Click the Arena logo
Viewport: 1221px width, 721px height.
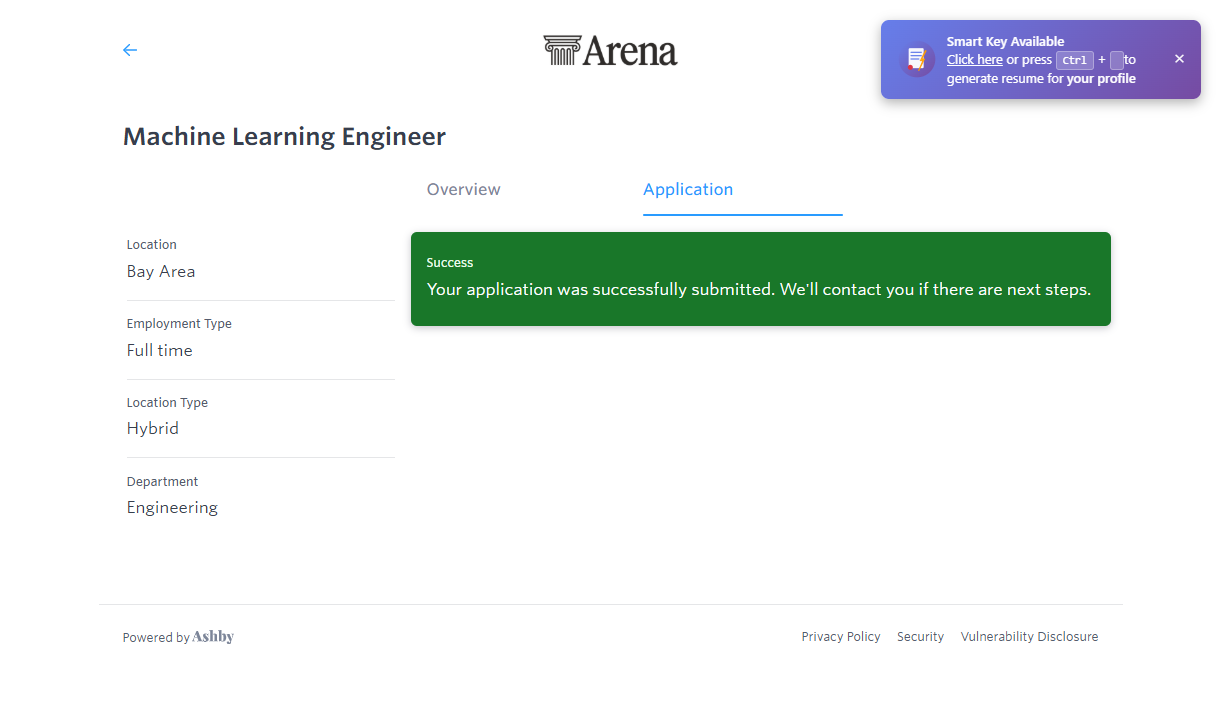coord(610,51)
